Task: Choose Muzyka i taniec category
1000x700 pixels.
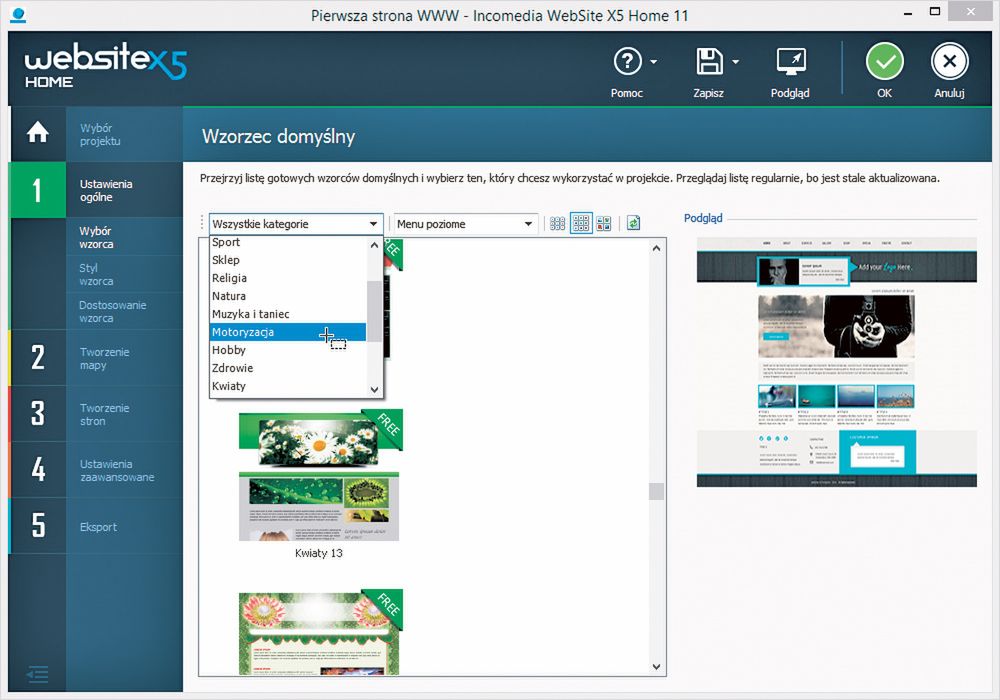Action: (x=288, y=314)
